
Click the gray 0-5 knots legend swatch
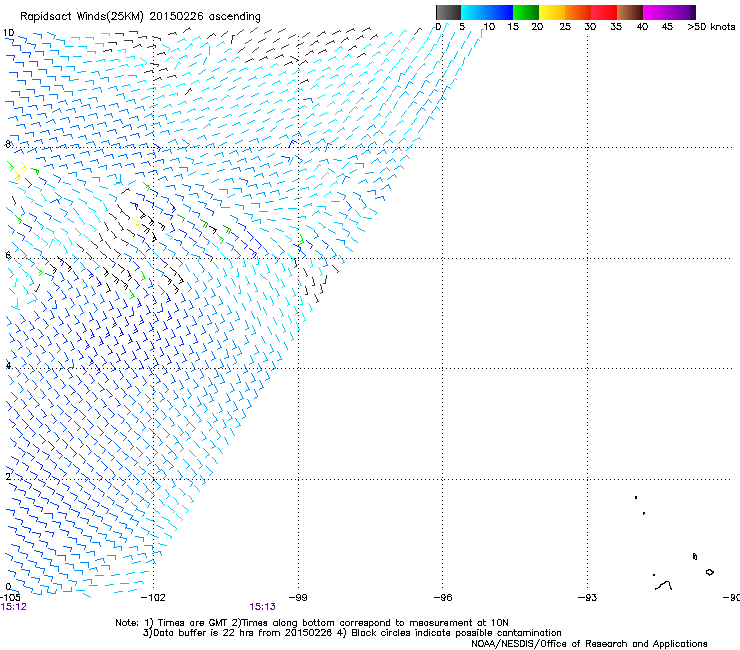[448, 12]
